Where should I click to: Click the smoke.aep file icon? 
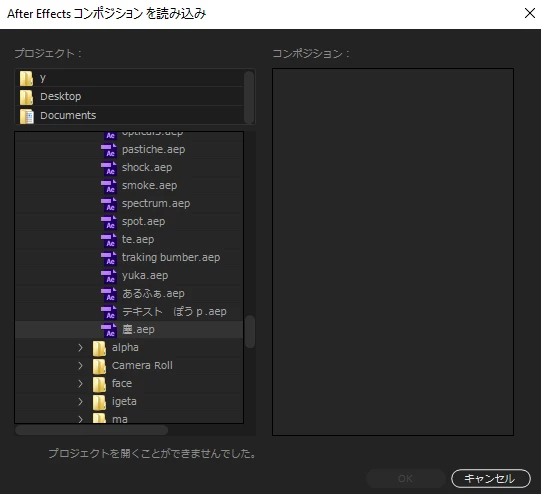point(109,186)
